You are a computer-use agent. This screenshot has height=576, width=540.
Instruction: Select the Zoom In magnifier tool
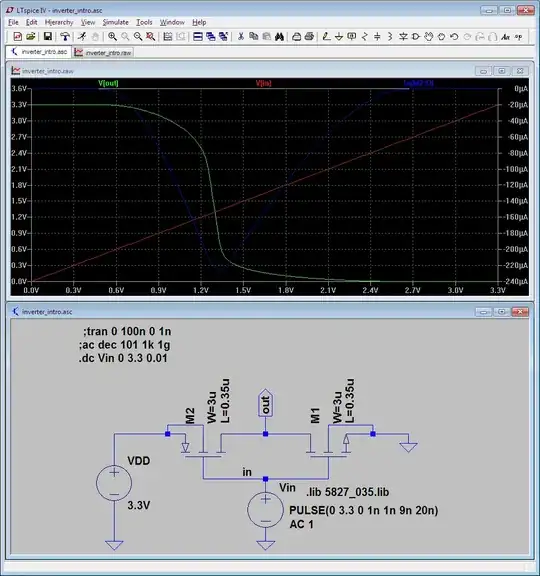pos(112,36)
